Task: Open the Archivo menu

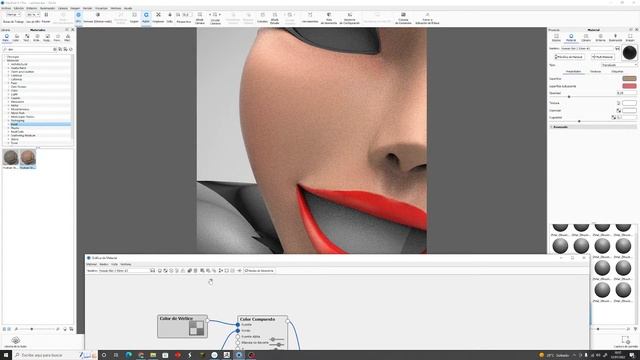Action: pyautogui.click(x=6, y=8)
